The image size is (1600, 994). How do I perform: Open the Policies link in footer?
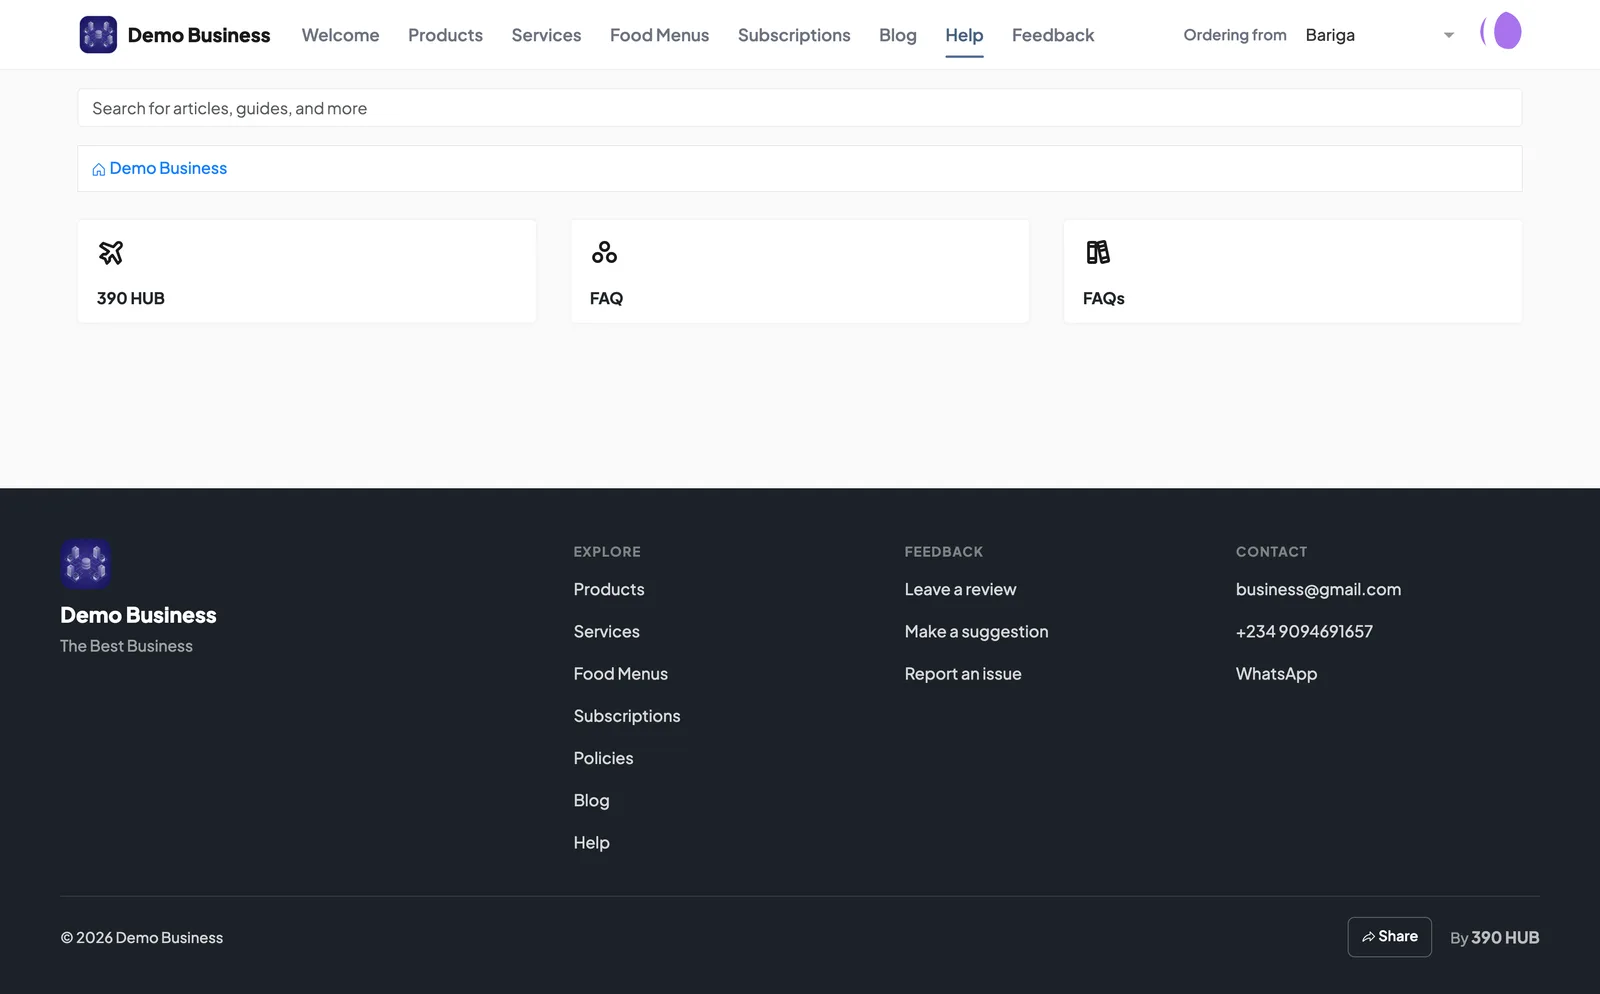coord(604,758)
